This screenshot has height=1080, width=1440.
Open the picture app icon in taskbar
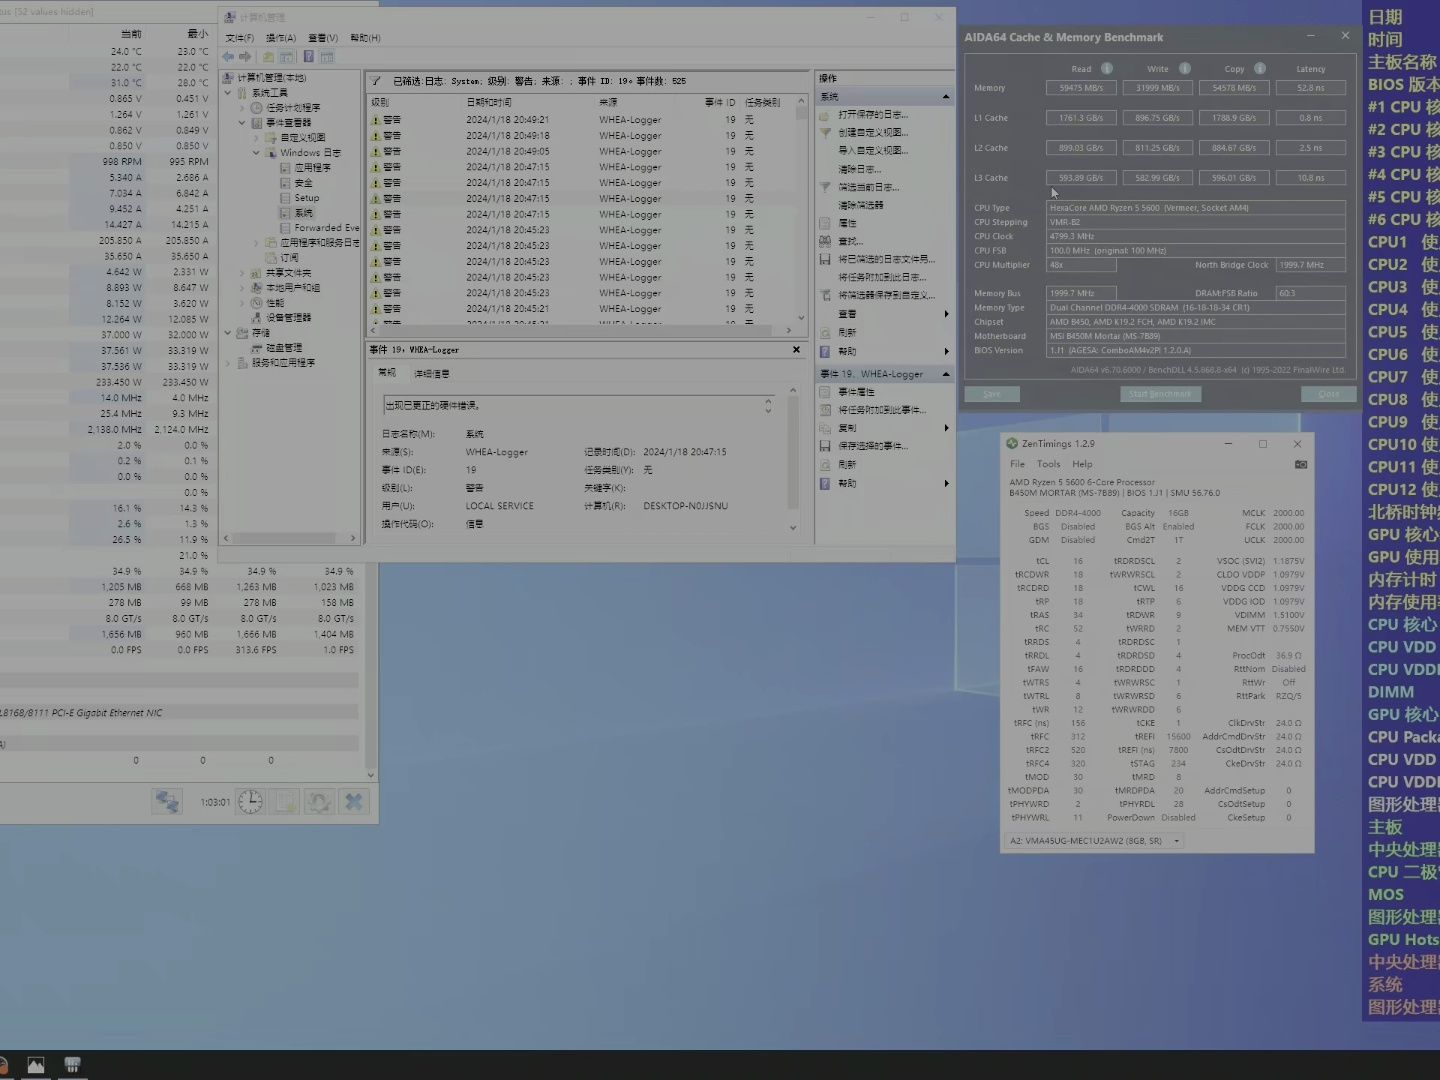[x=36, y=1065]
